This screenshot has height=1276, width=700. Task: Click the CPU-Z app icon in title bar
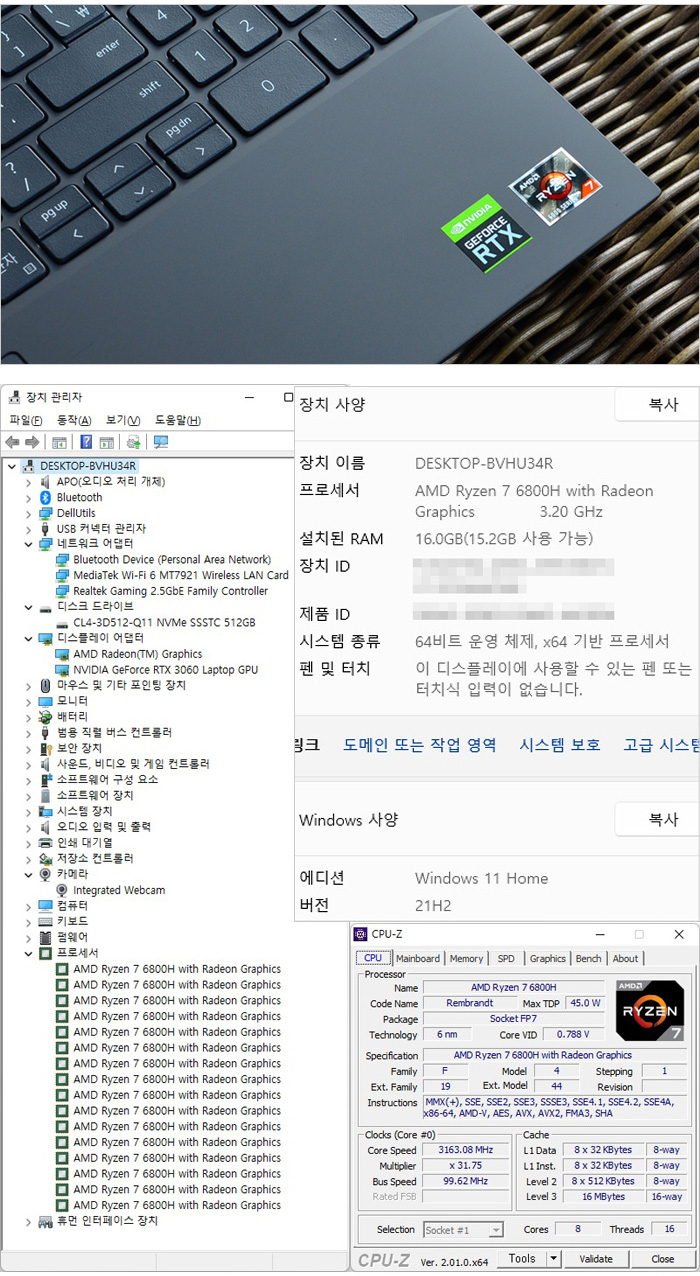(361, 934)
